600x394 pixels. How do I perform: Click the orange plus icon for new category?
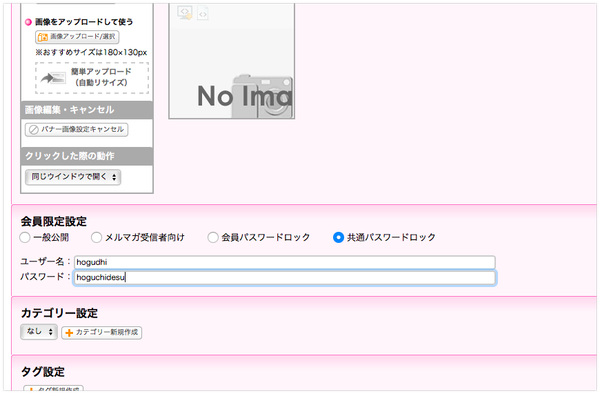coord(69,333)
